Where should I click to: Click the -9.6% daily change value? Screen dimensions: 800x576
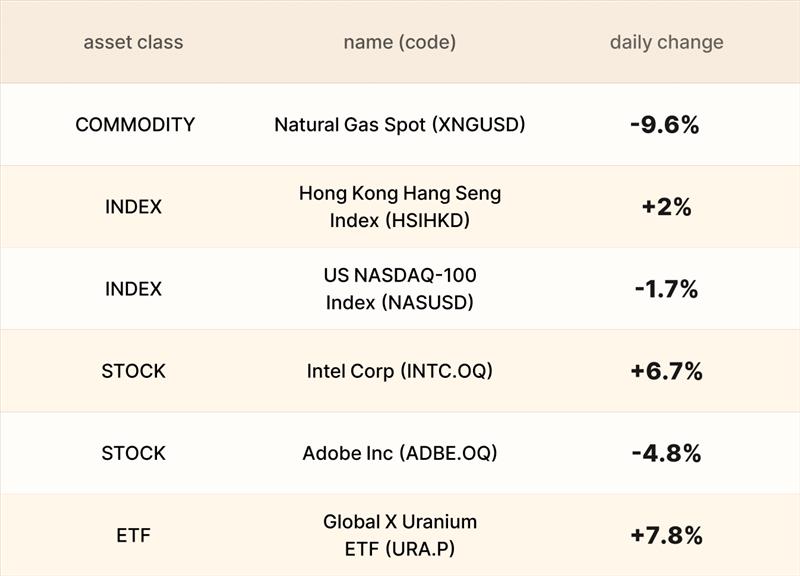[x=666, y=125]
